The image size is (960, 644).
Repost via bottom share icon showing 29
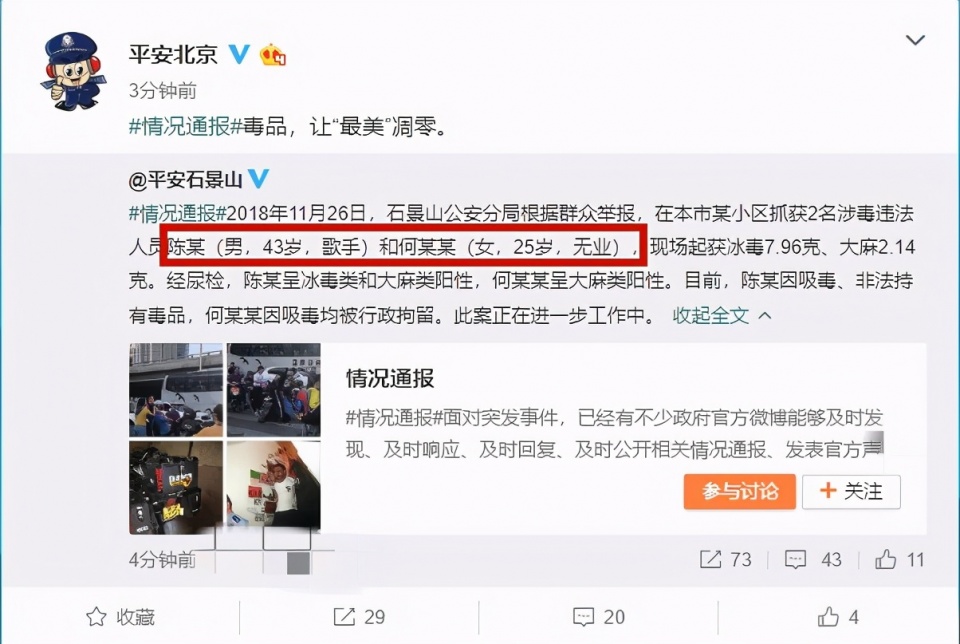point(359,617)
